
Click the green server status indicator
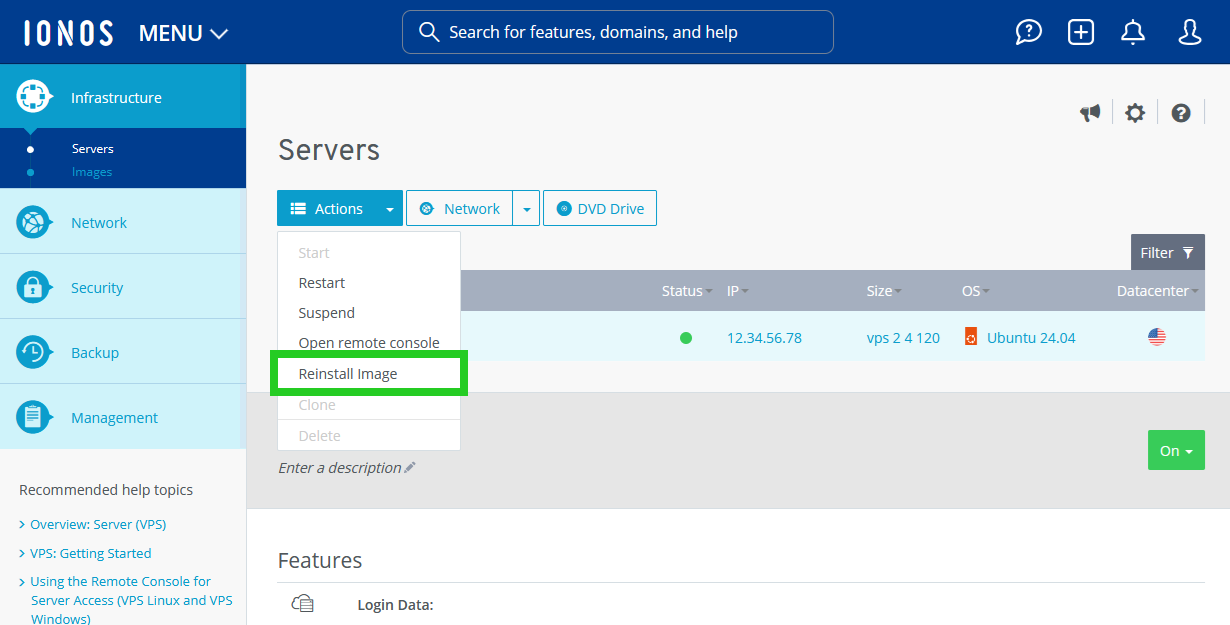pos(686,338)
